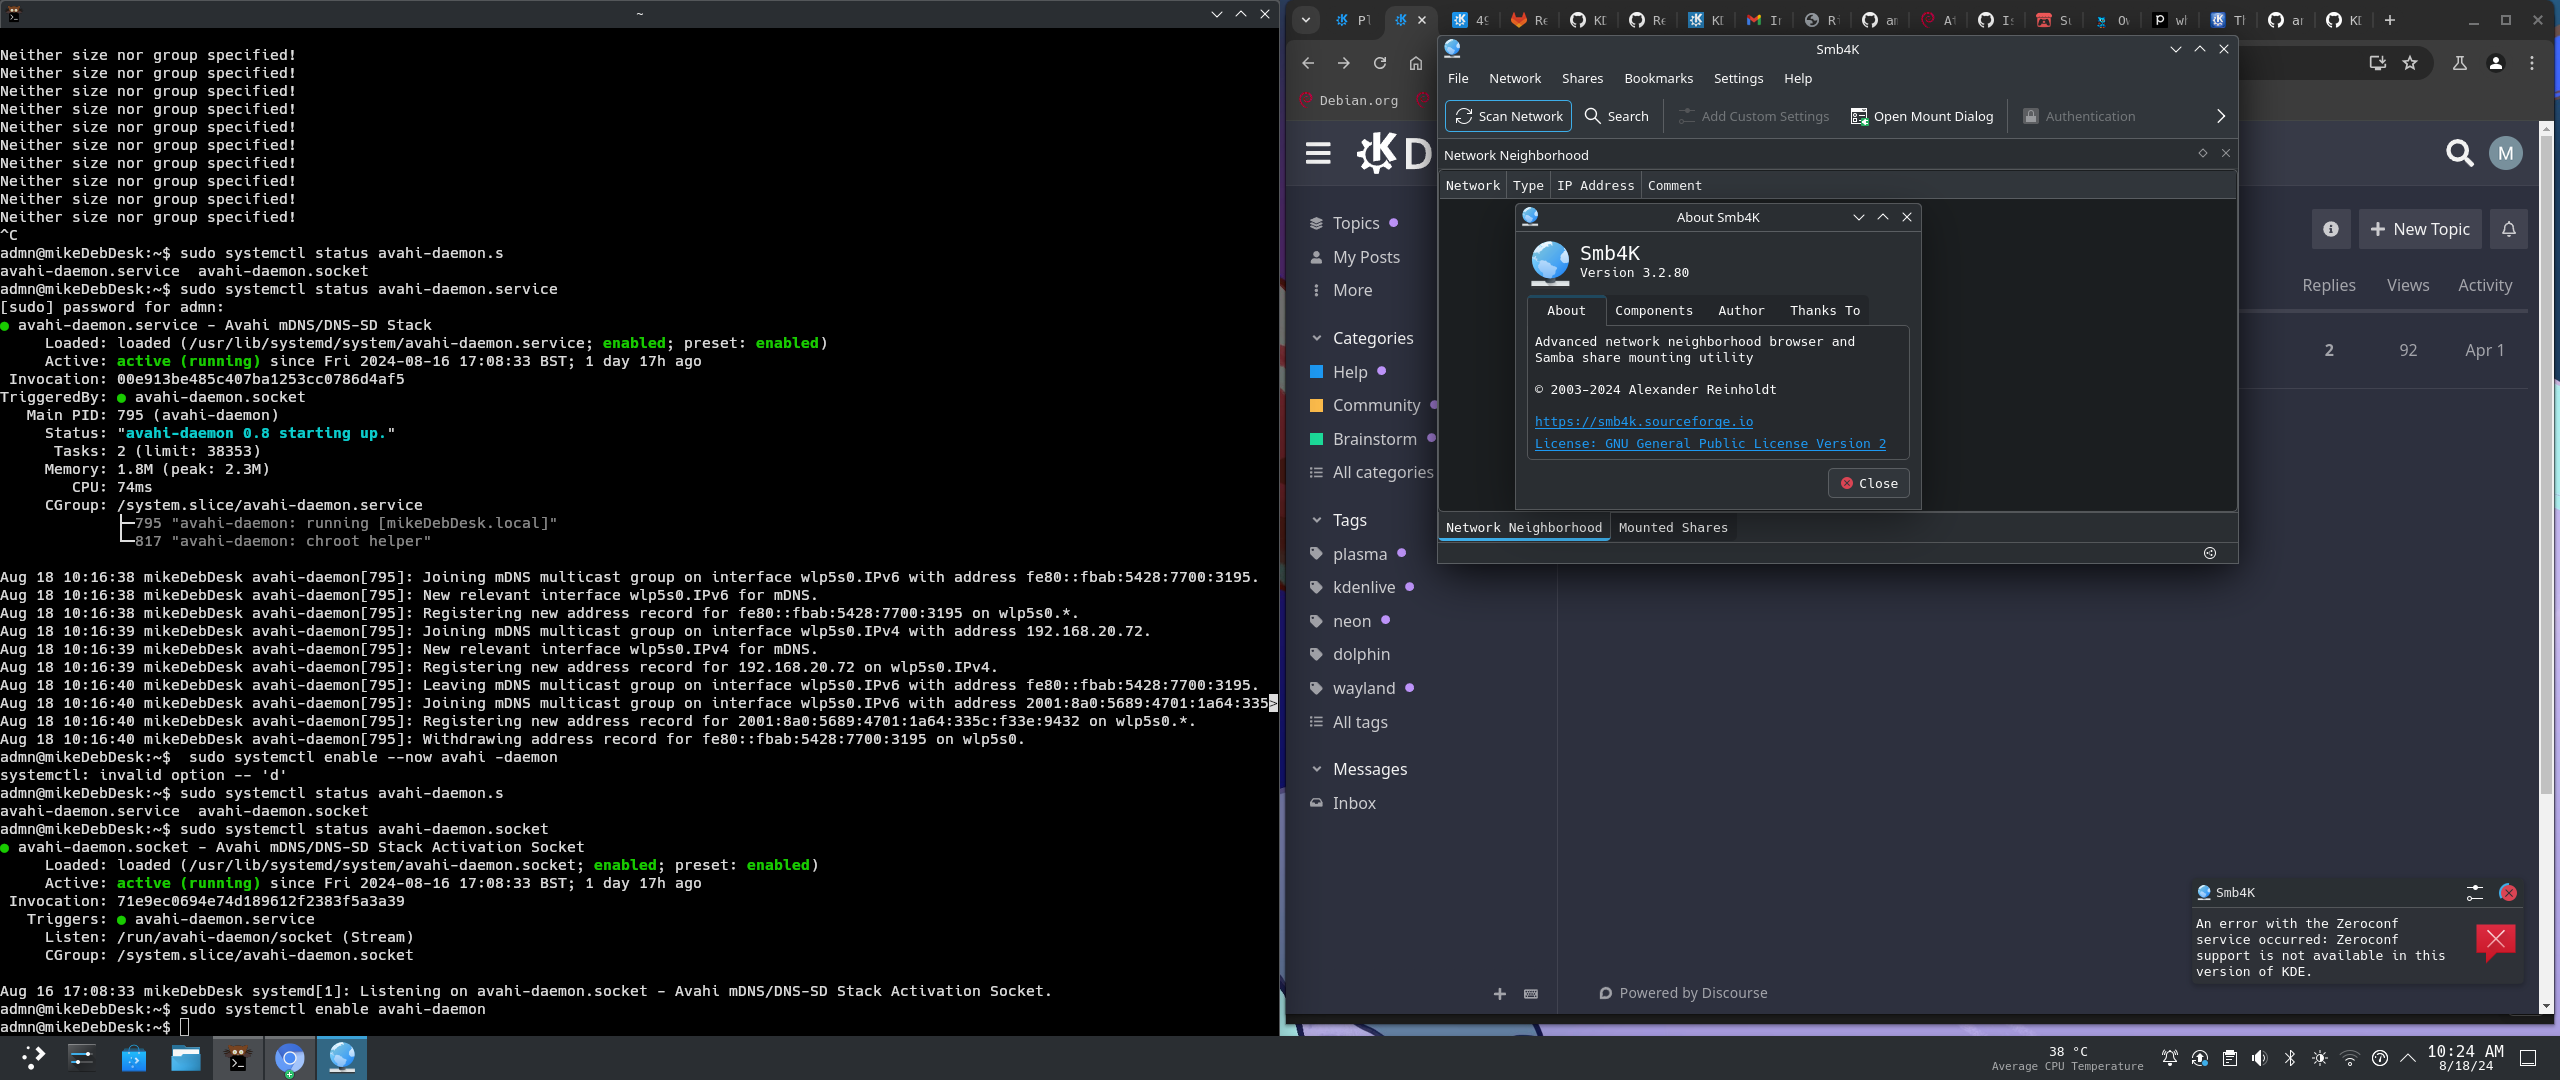Go forward in the browser

pos(1344,63)
